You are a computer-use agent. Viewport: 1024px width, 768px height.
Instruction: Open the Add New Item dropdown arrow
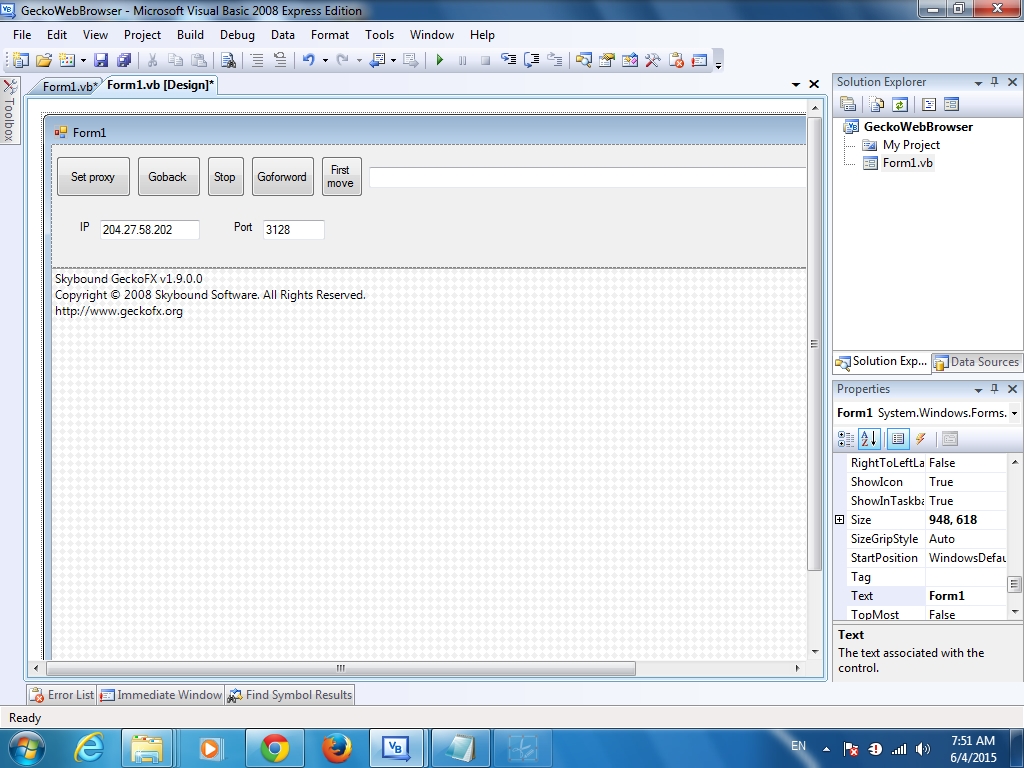coord(83,61)
